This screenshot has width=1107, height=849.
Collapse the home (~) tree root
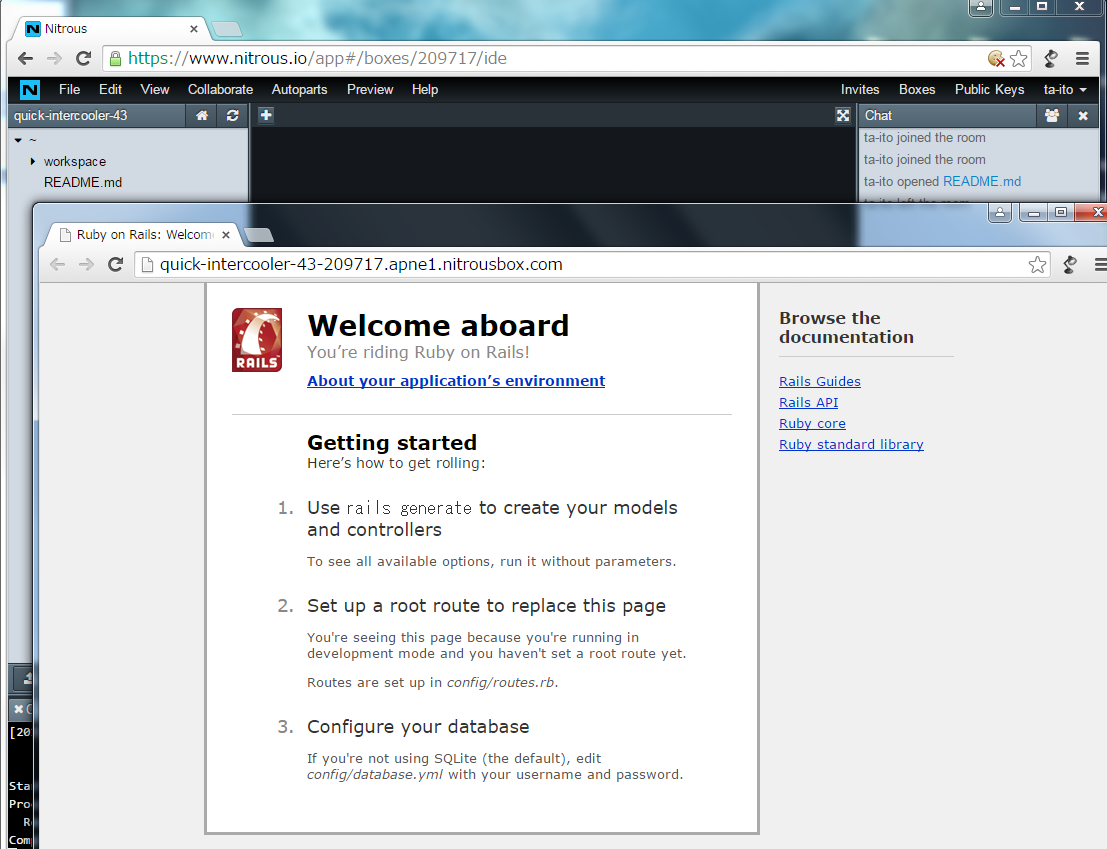click(18, 140)
